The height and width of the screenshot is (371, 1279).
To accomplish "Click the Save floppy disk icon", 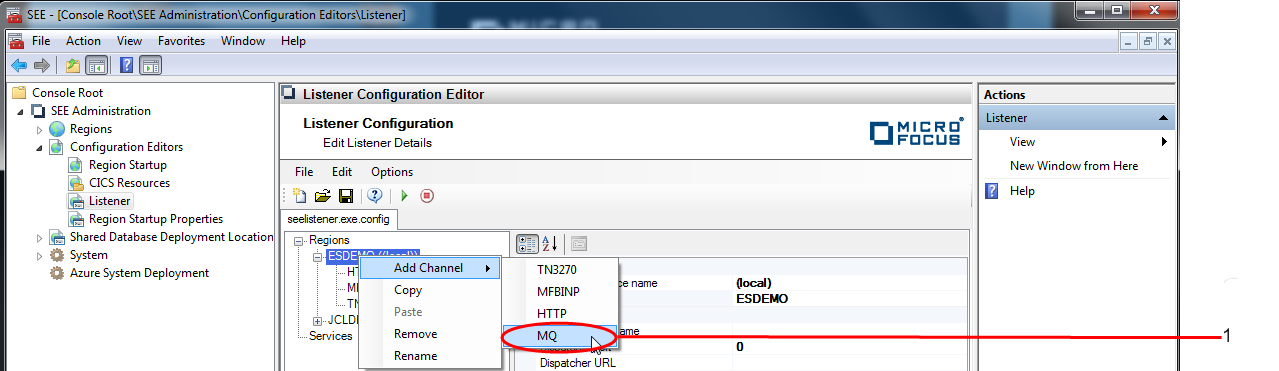I will pos(346,196).
